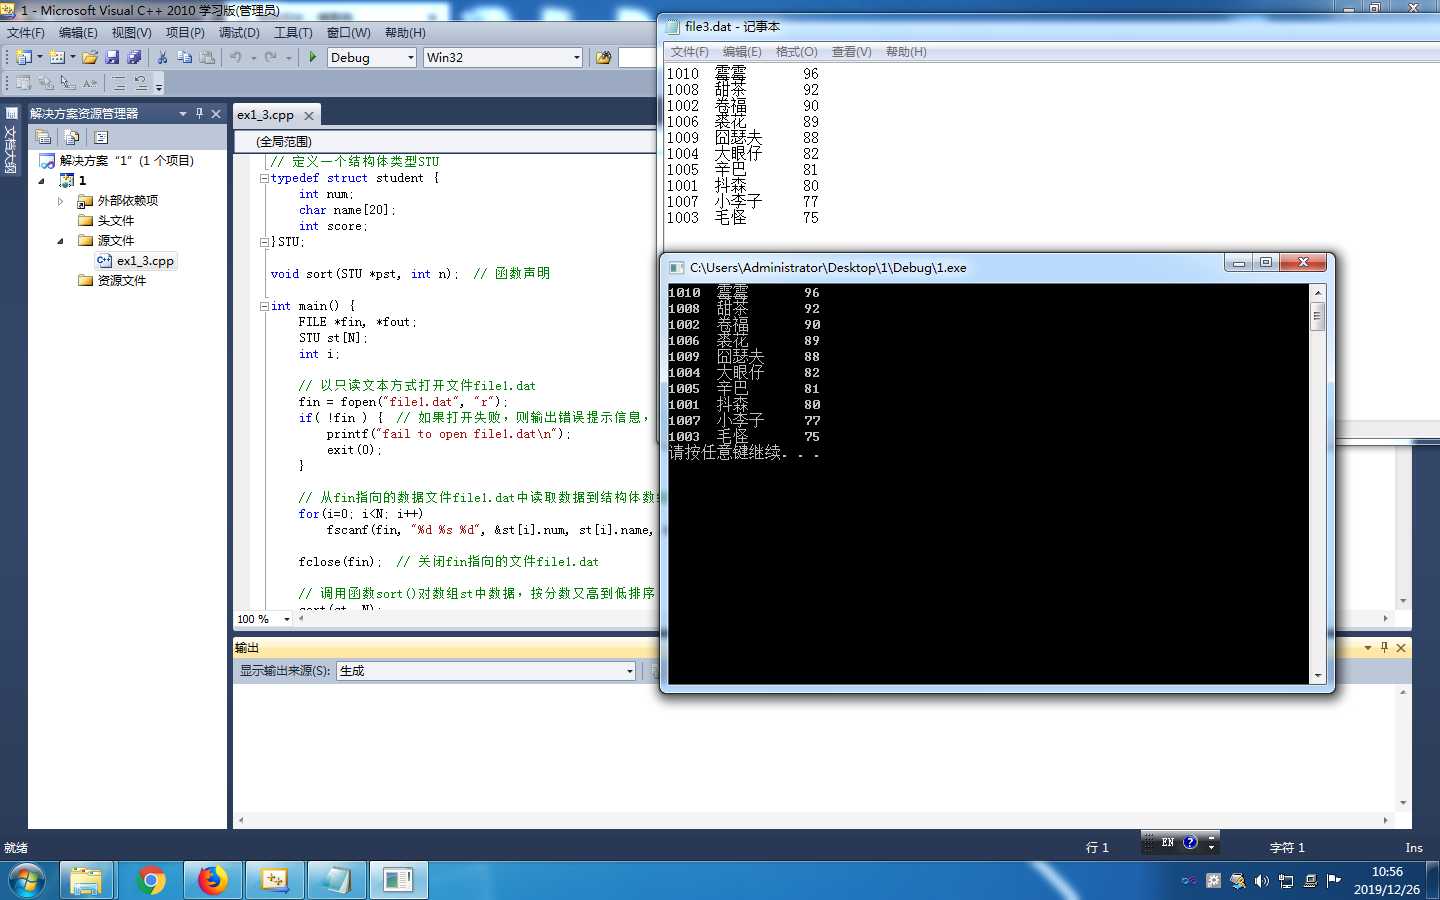Open the 文件(F) menu in Visual C++

point(26,33)
